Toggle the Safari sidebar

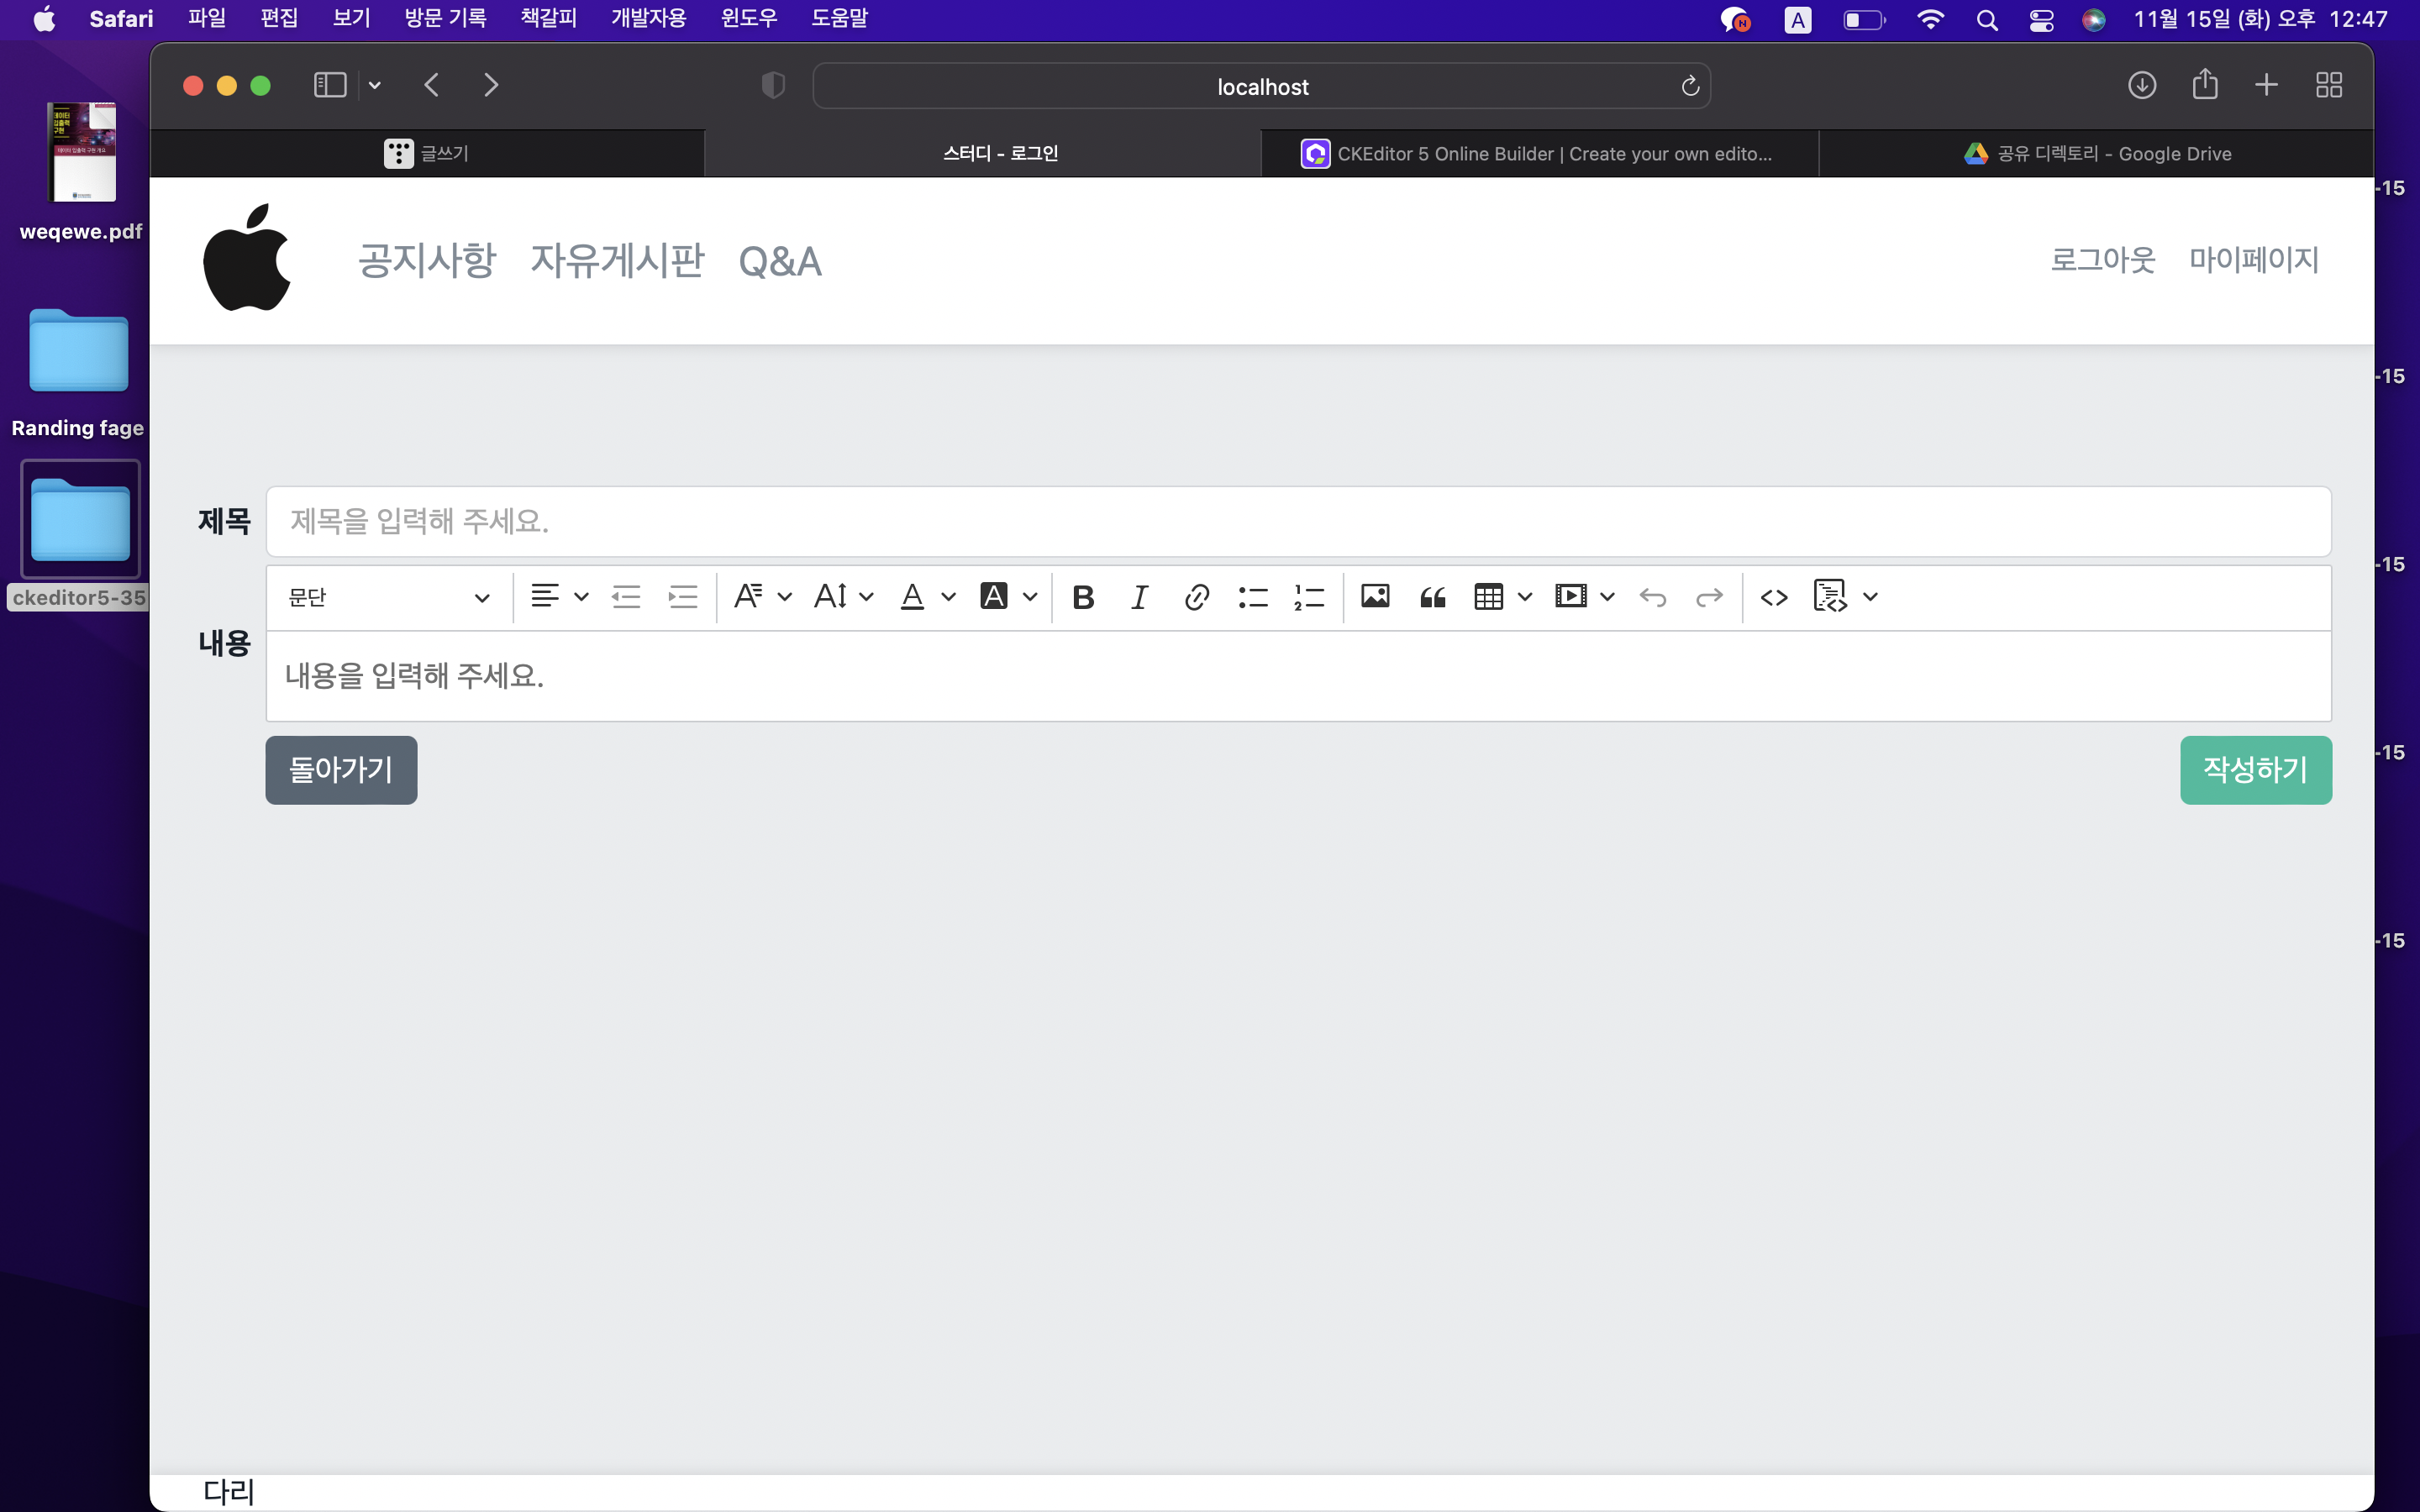click(x=330, y=85)
